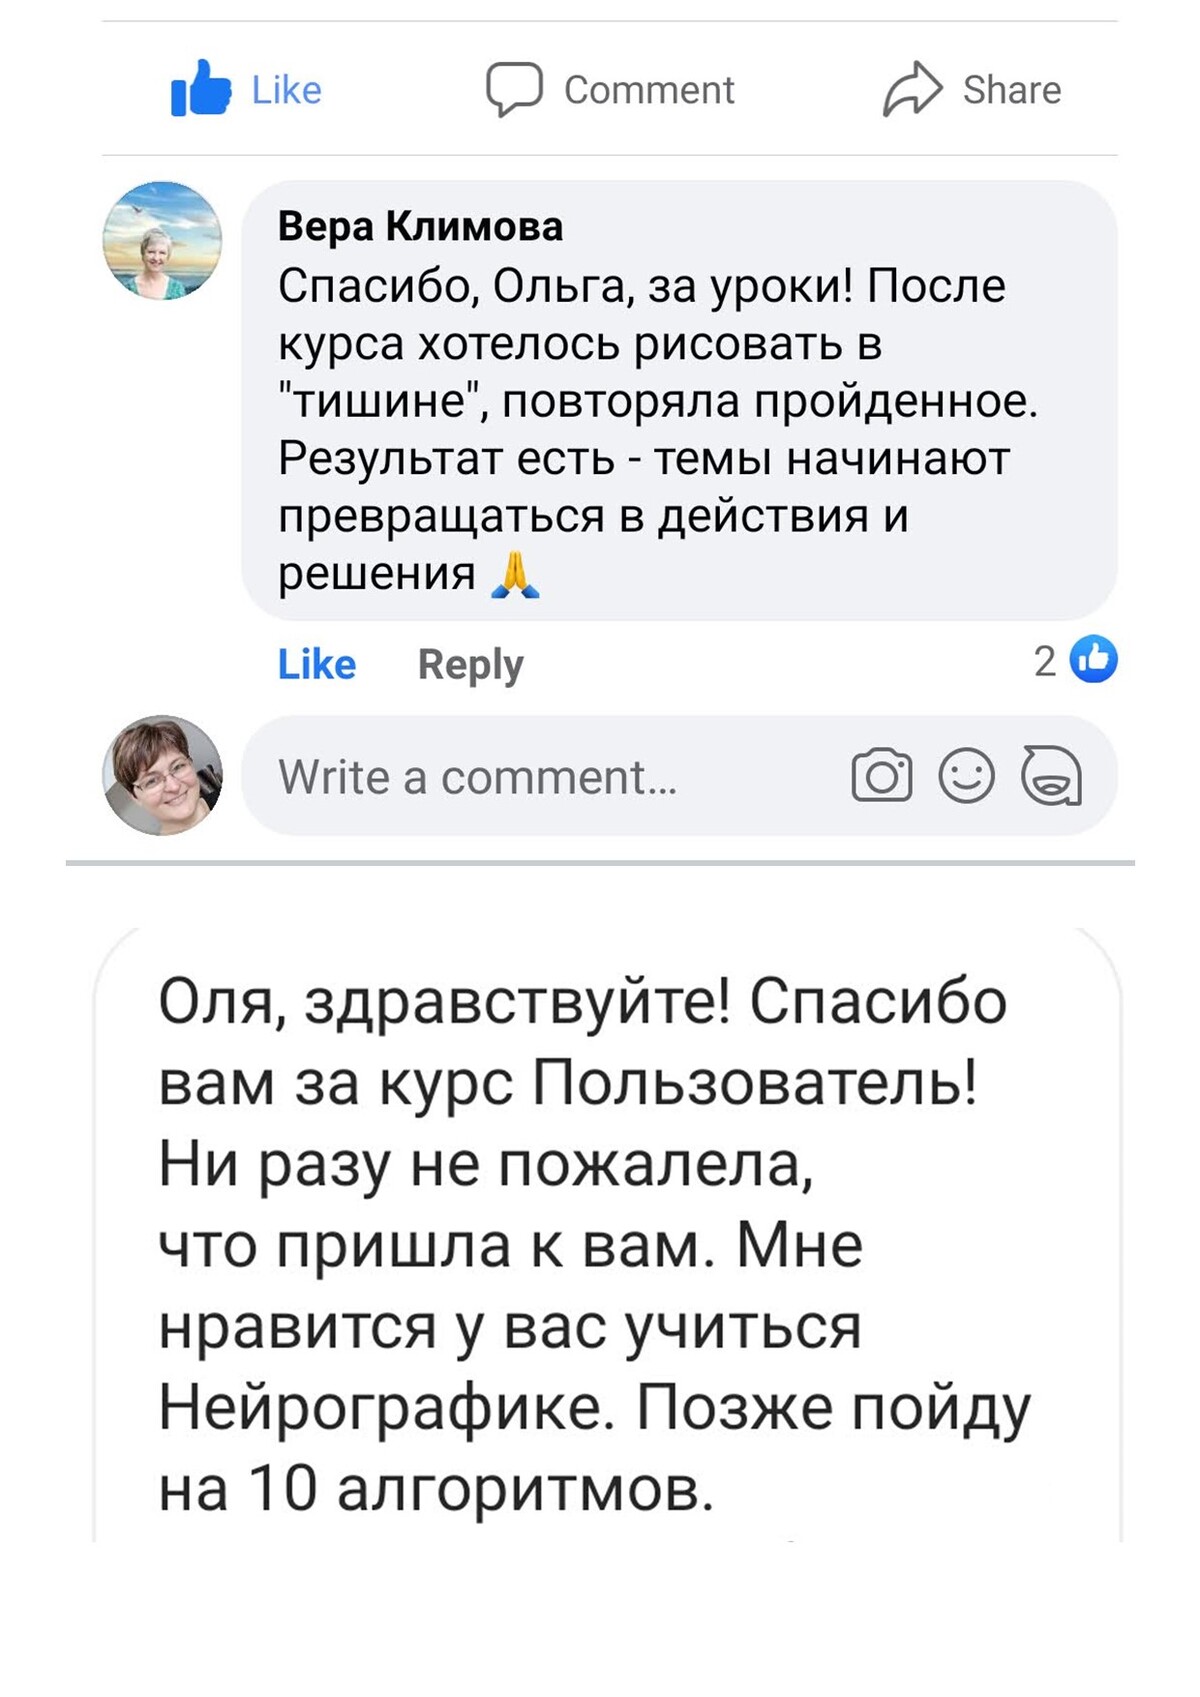Like Вера Климова's comment
This screenshot has height=1697, width=1200.
[x=316, y=664]
